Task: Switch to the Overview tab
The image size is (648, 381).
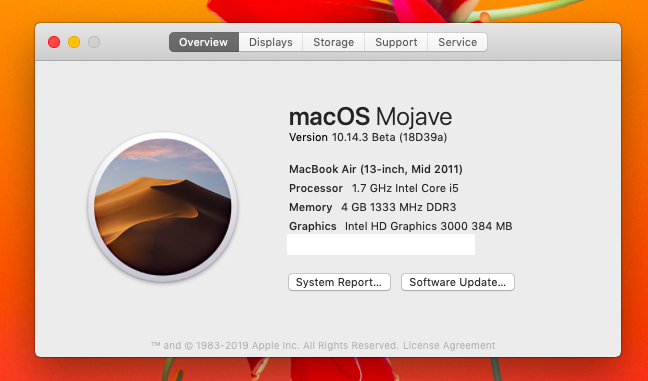Action: point(204,42)
